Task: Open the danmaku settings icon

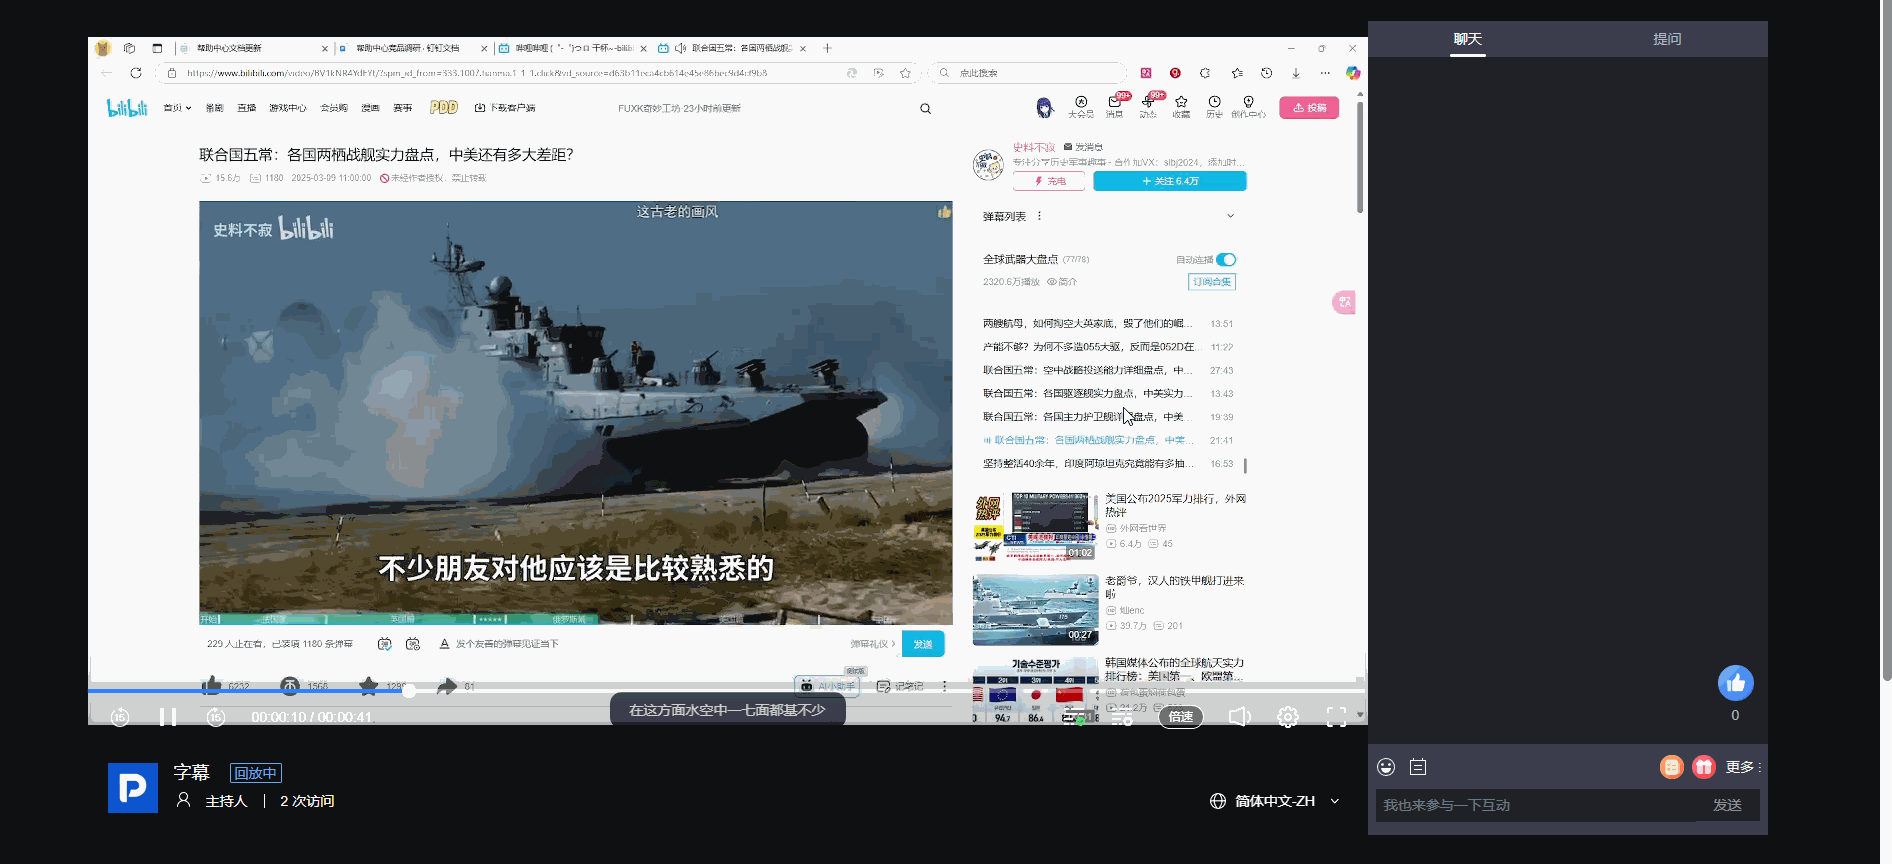Action: point(413,644)
